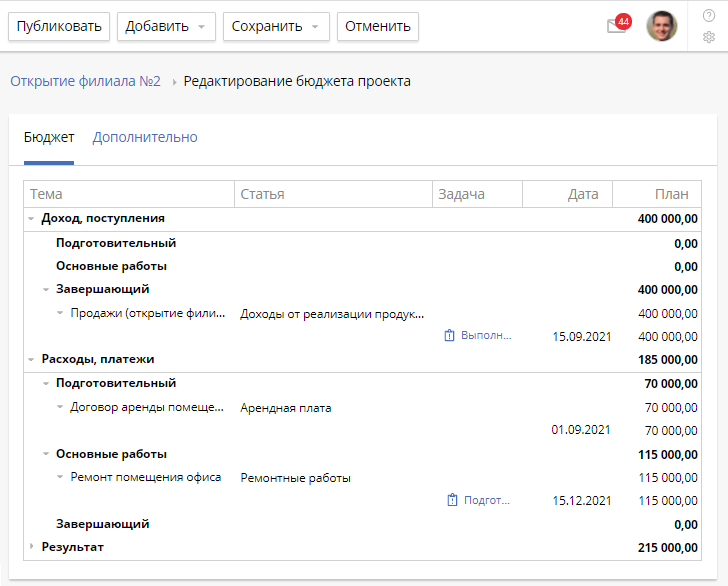Click task clipboard icon dated 15.12.2021

452,500
